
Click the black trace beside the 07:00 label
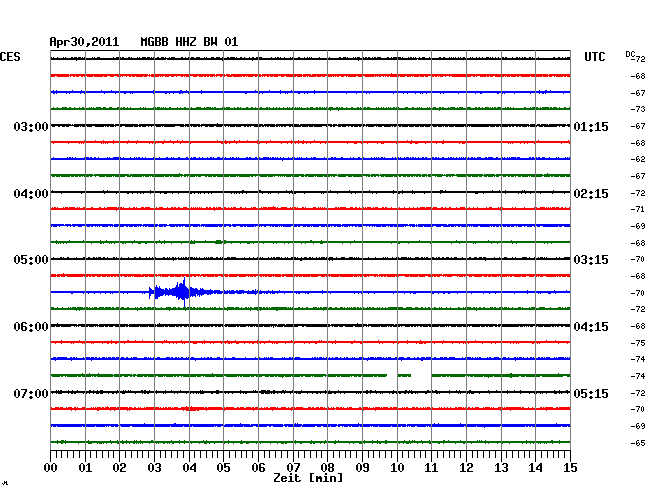310,392
